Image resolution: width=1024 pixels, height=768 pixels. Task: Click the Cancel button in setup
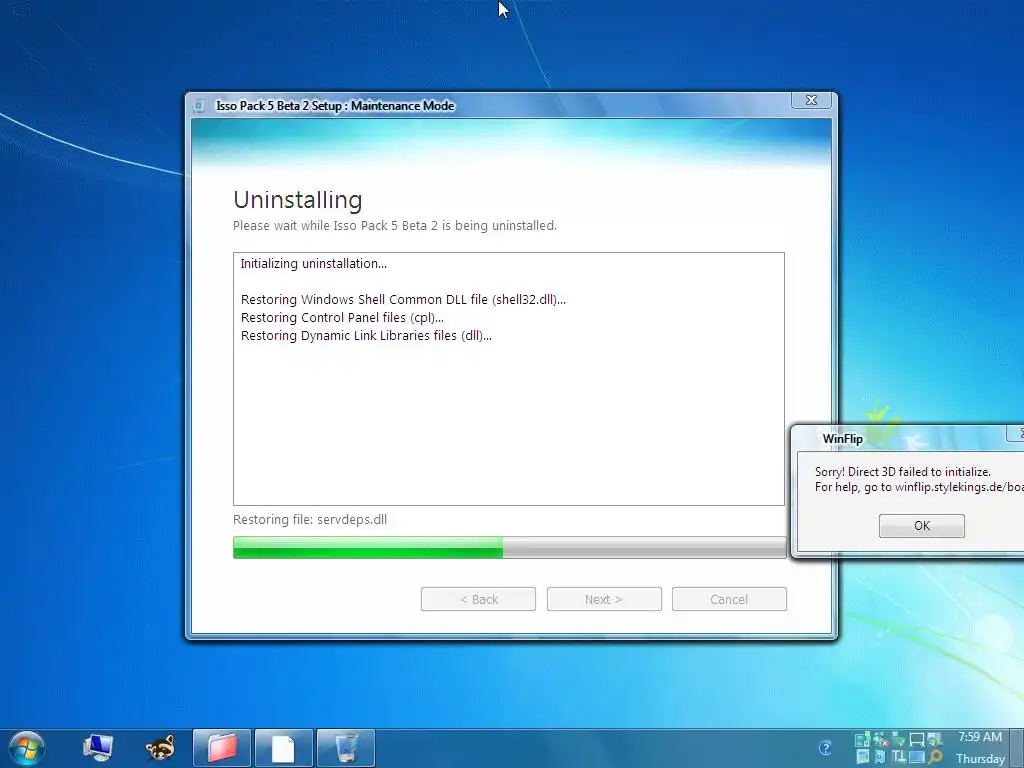coord(729,599)
